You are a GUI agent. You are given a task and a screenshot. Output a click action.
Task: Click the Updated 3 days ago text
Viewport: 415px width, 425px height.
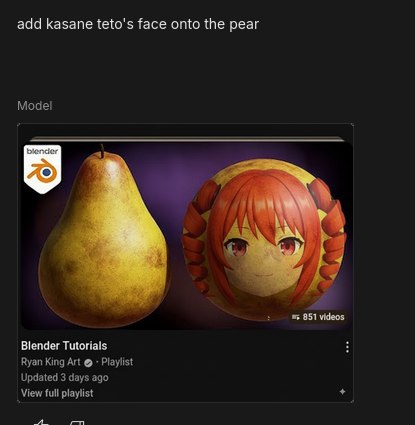(x=64, y=377)
